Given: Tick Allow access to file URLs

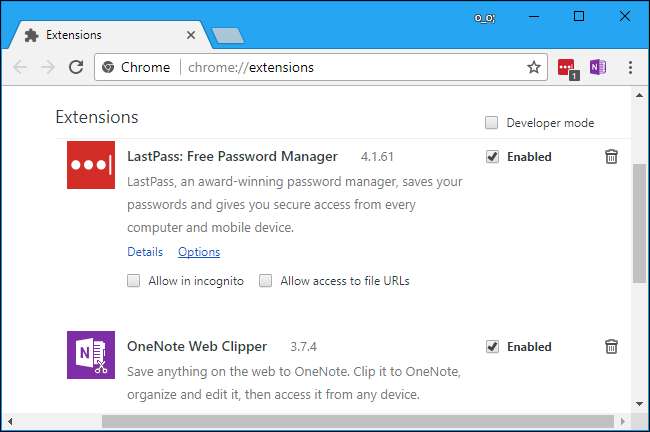Looking at the screenshot, I should (x=266, y=281).
